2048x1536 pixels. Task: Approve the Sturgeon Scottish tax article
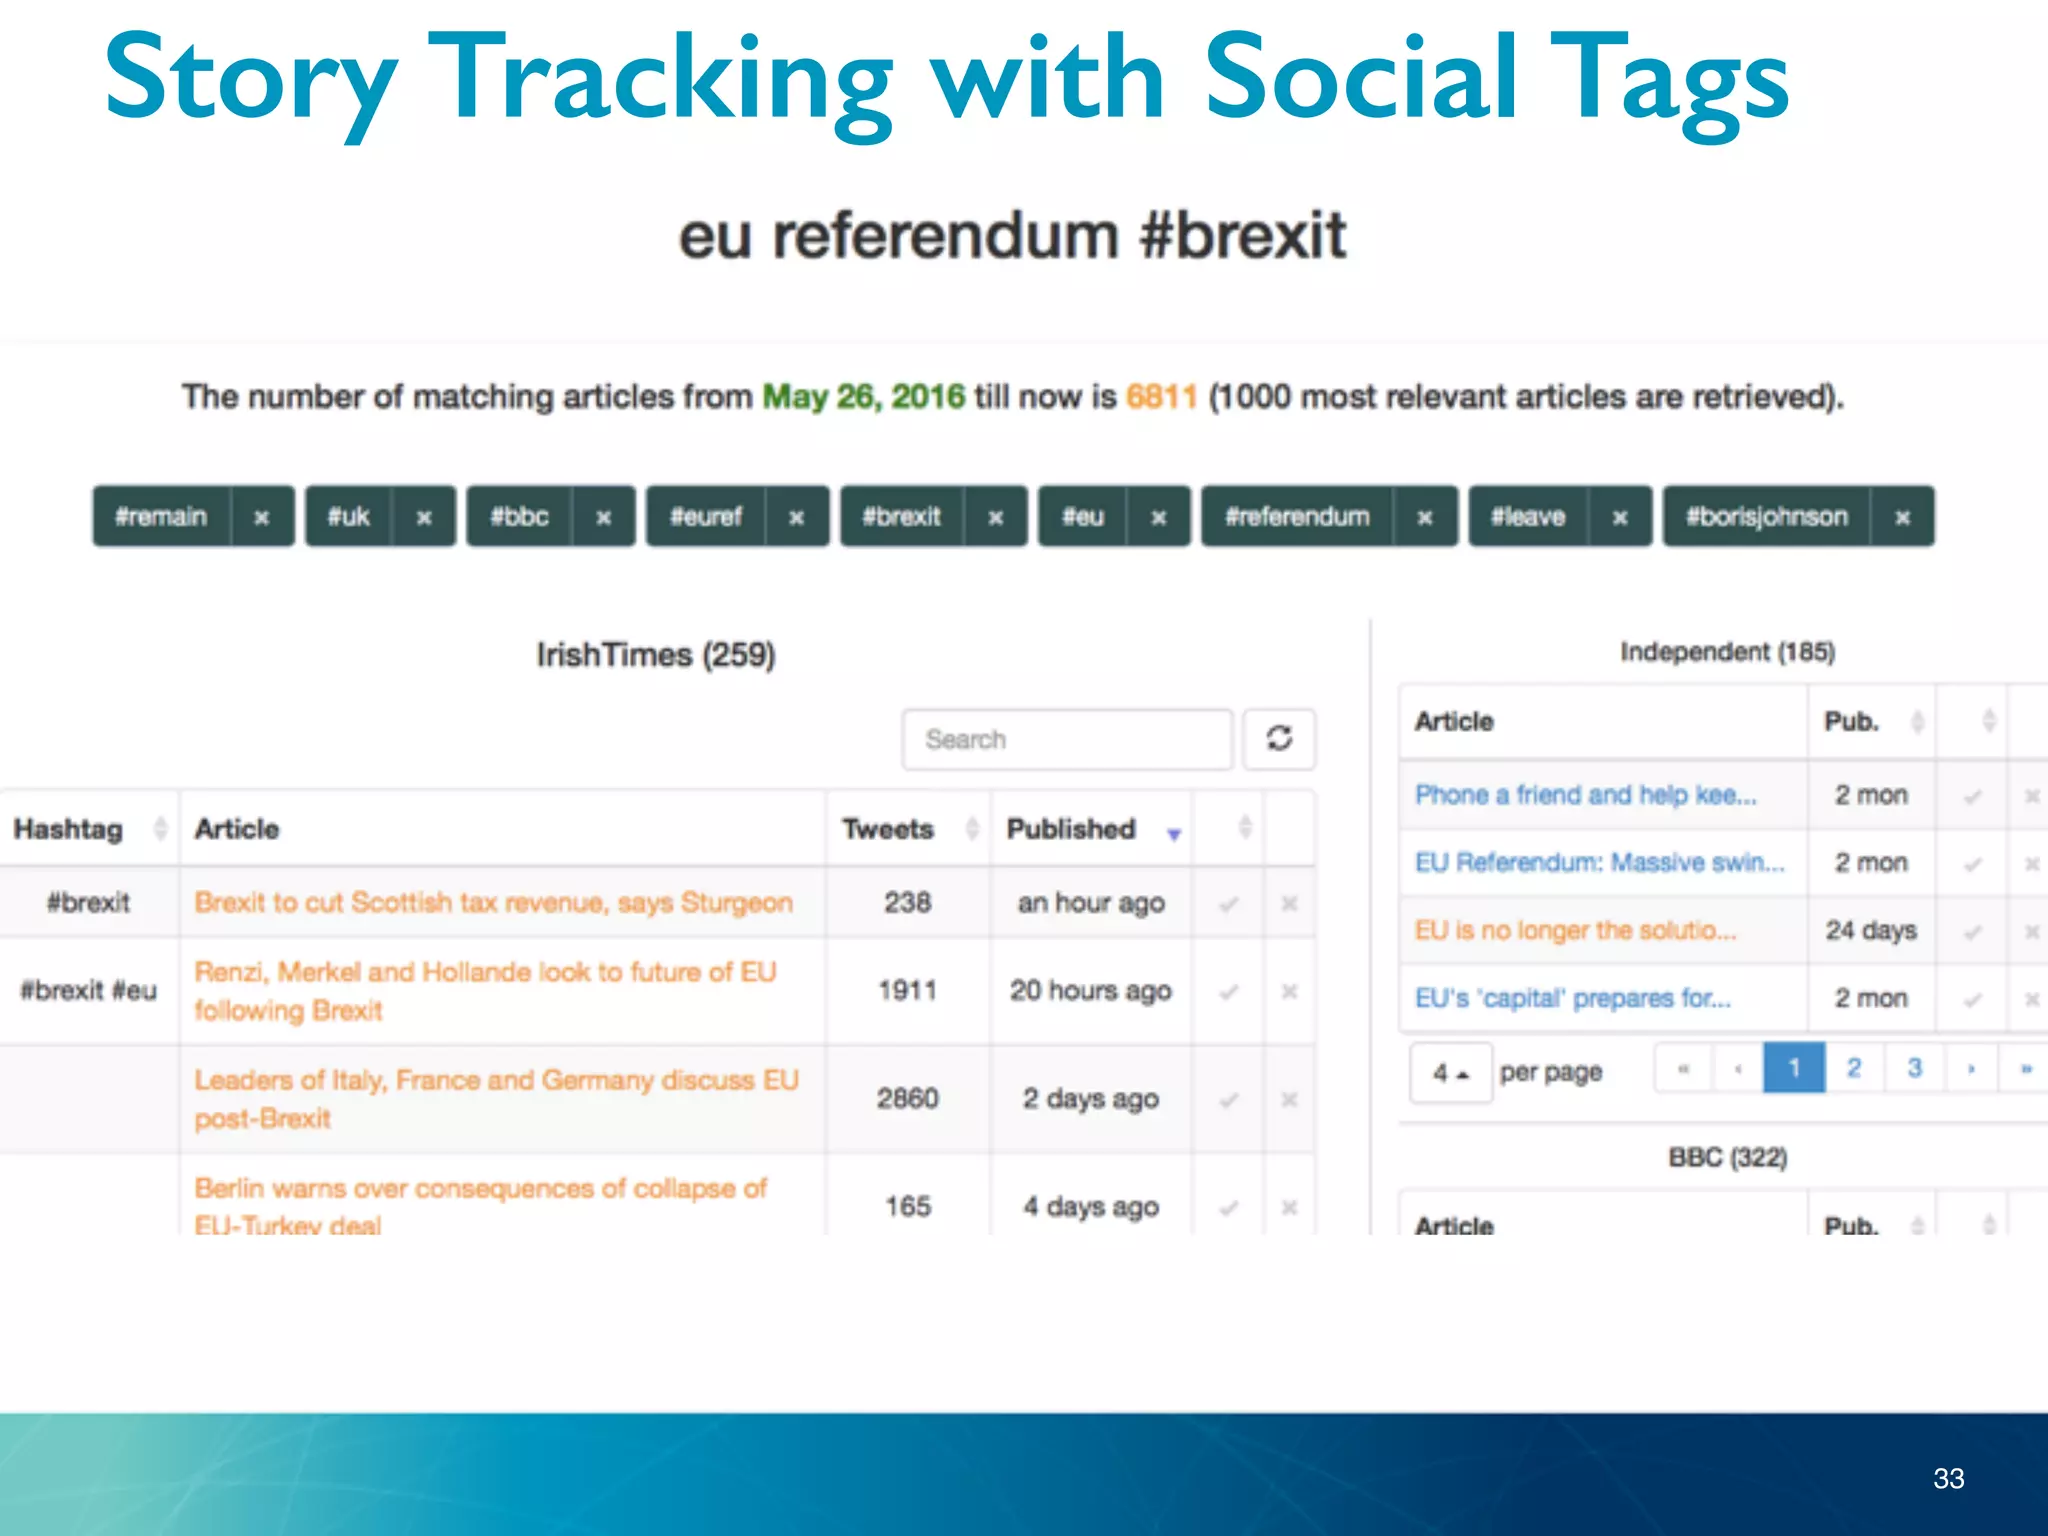point(1229,904)
